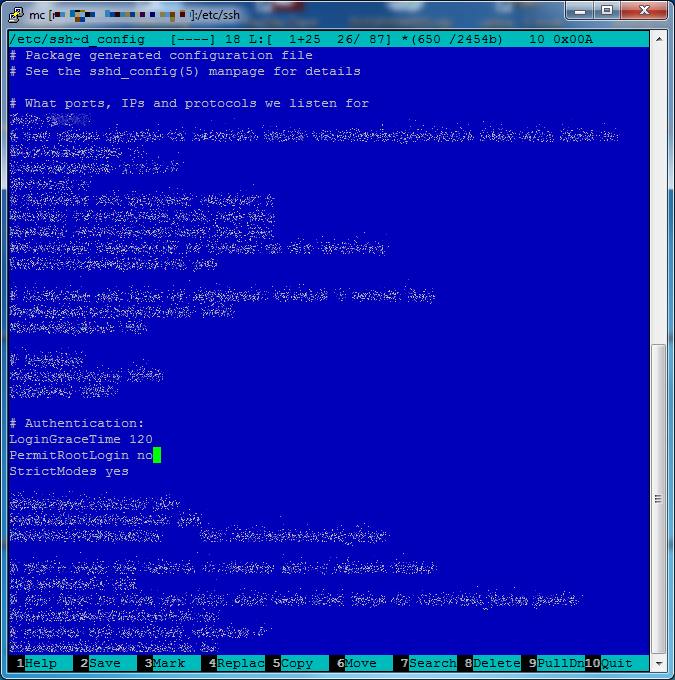
Task: Click the scrollbar up arrow
Action: [x=659, y=38]
